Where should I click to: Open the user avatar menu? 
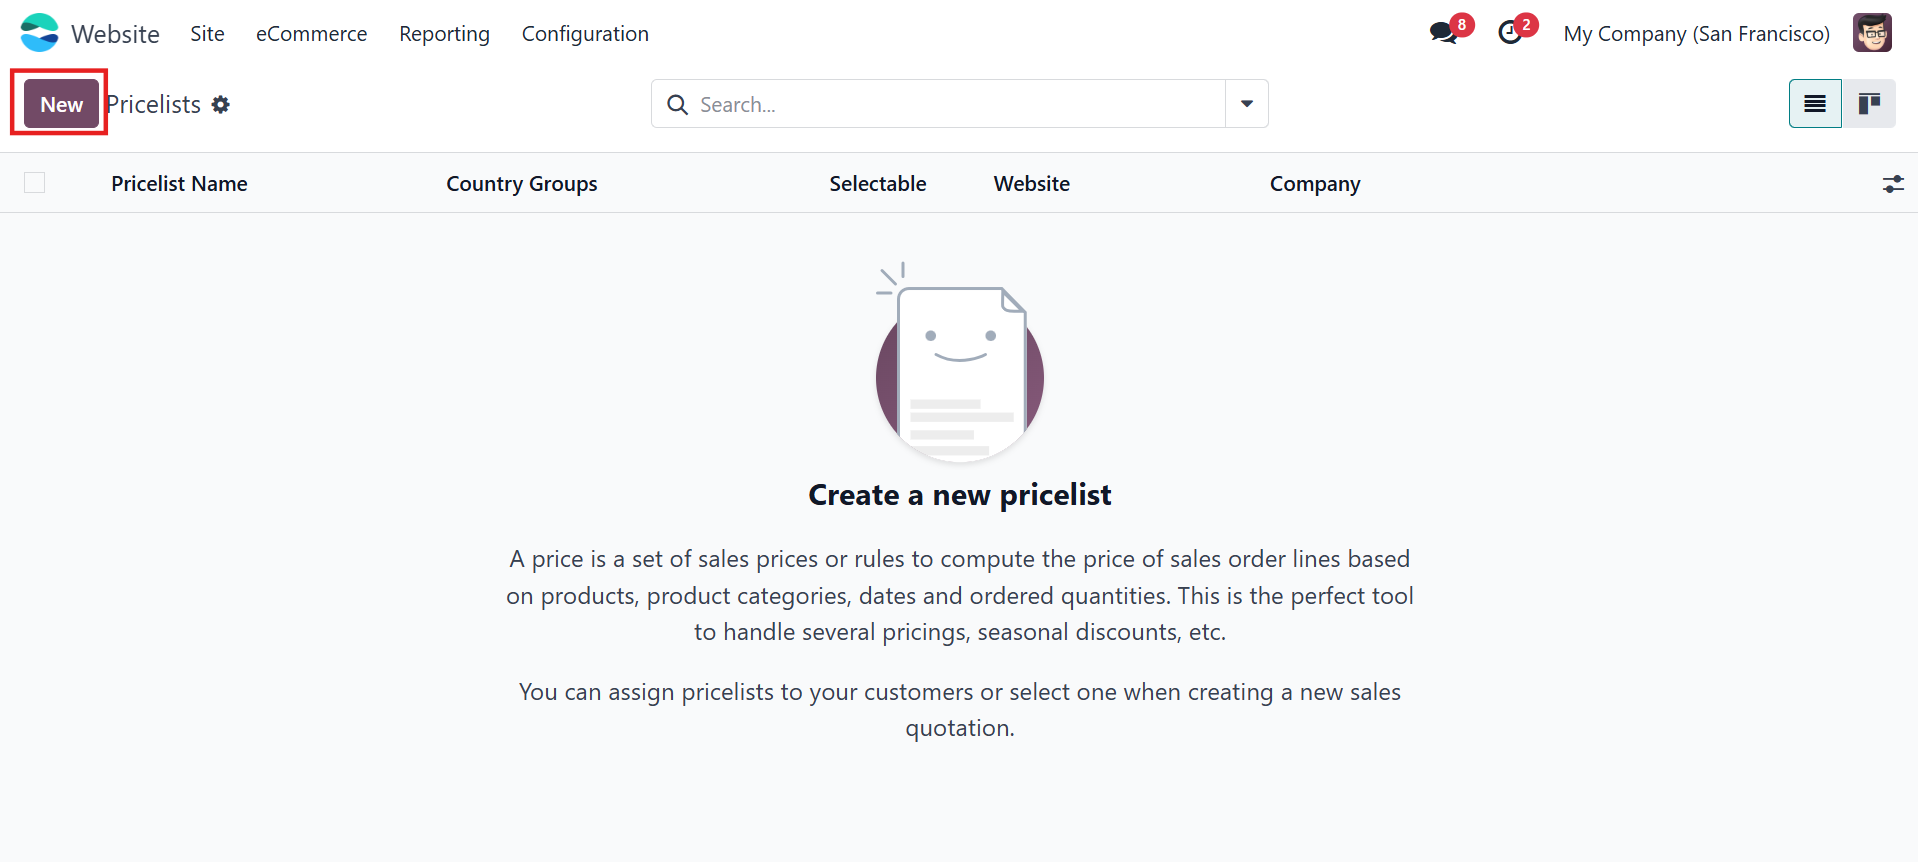pos(1872,33)
